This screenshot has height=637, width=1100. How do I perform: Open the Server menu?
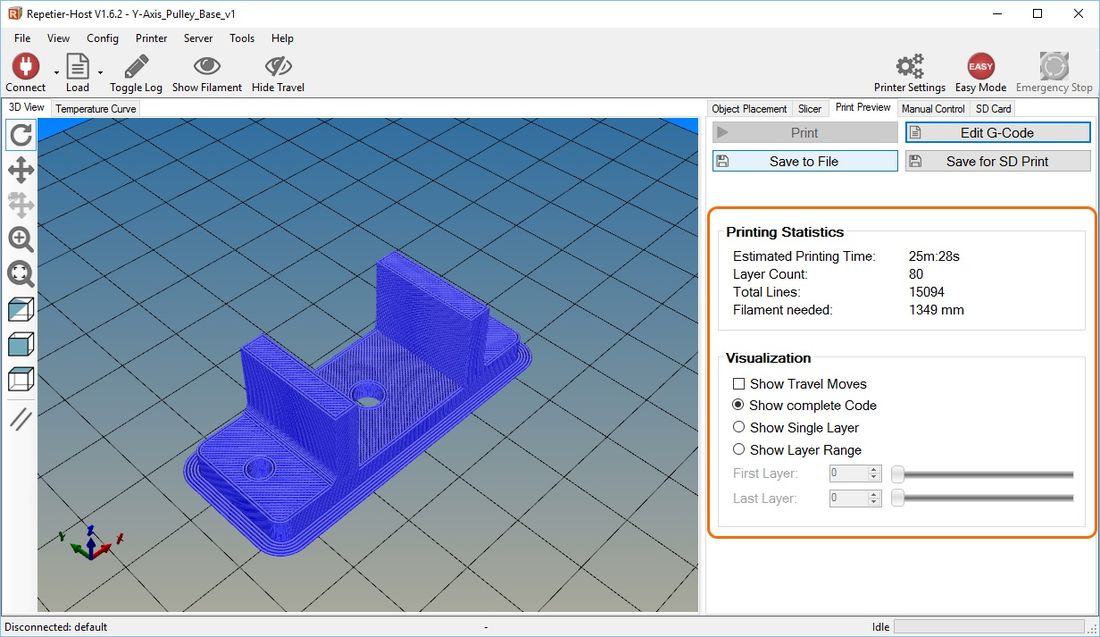pyautogui.click(x=198, y=38)
